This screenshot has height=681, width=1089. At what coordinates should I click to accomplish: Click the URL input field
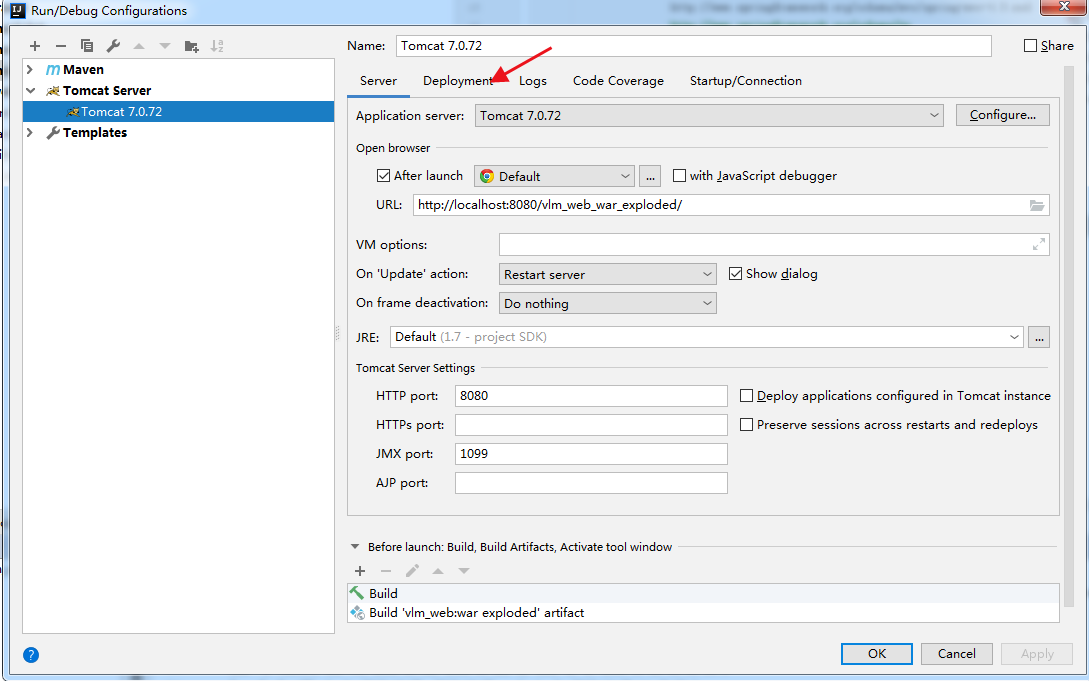tap(731, 205)
